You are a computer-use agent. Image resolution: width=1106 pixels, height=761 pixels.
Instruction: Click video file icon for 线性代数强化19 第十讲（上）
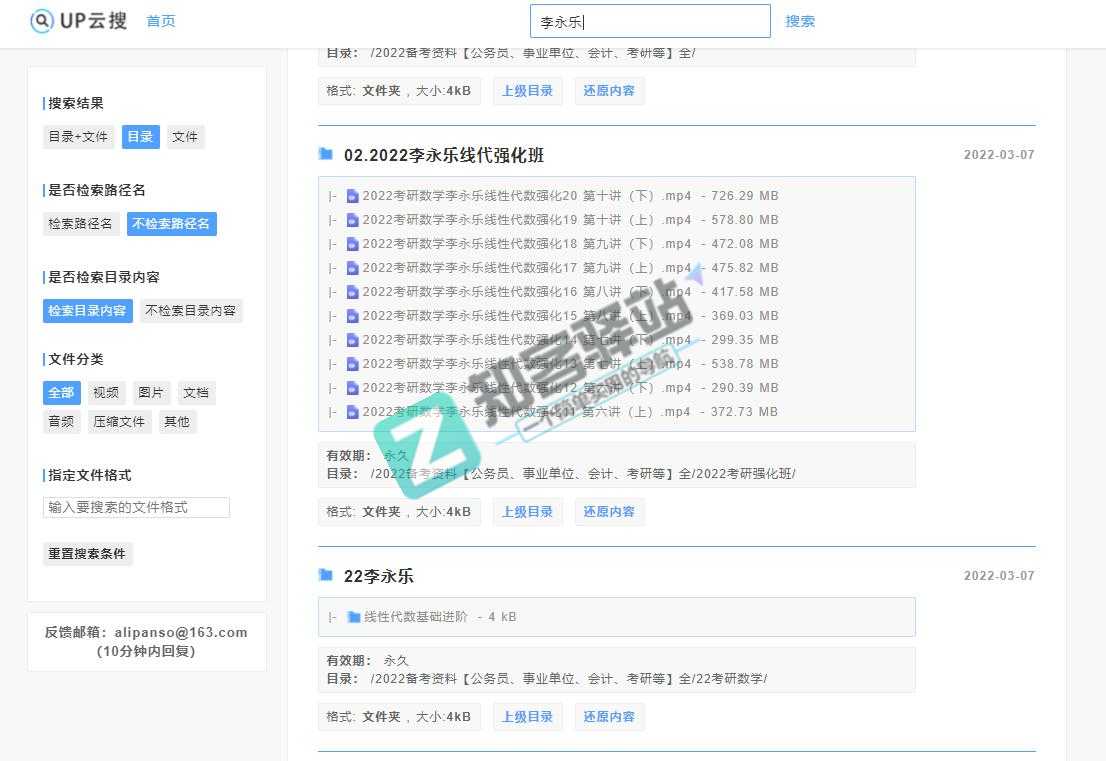[x=352, y=220]
